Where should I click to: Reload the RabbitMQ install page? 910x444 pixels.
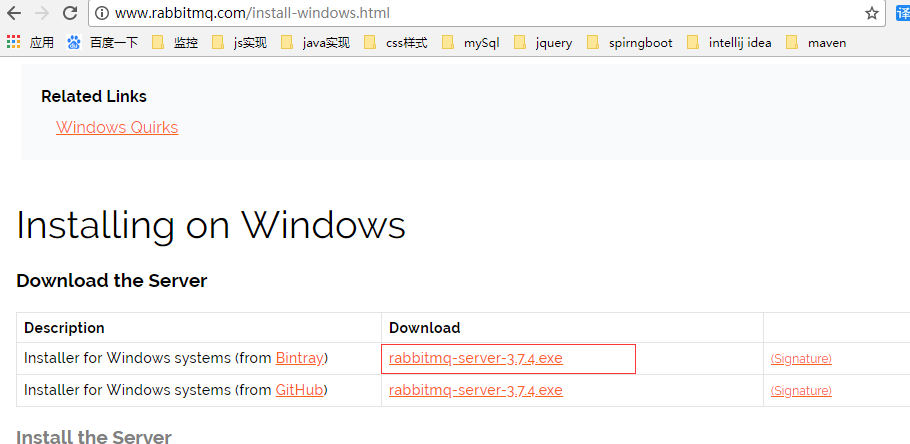pos(70,13)
